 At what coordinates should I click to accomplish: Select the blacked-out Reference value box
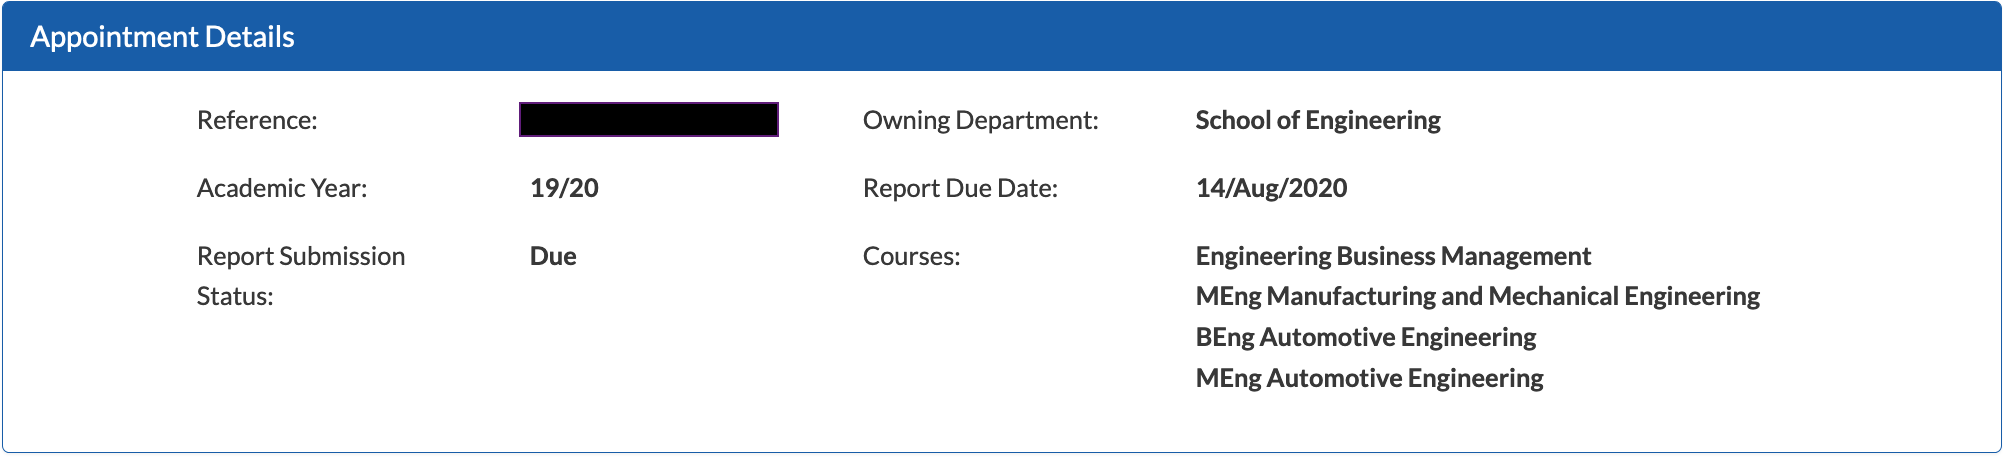649,120
